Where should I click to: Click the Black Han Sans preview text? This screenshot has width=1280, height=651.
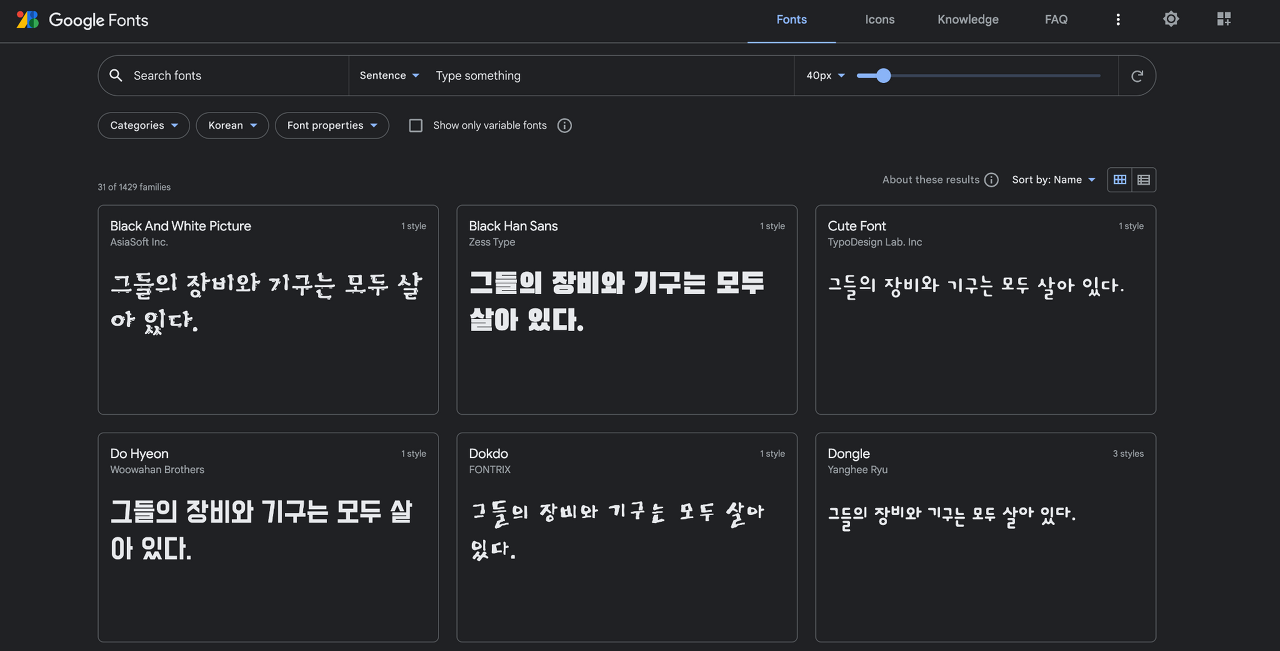[x=617, y=301]
